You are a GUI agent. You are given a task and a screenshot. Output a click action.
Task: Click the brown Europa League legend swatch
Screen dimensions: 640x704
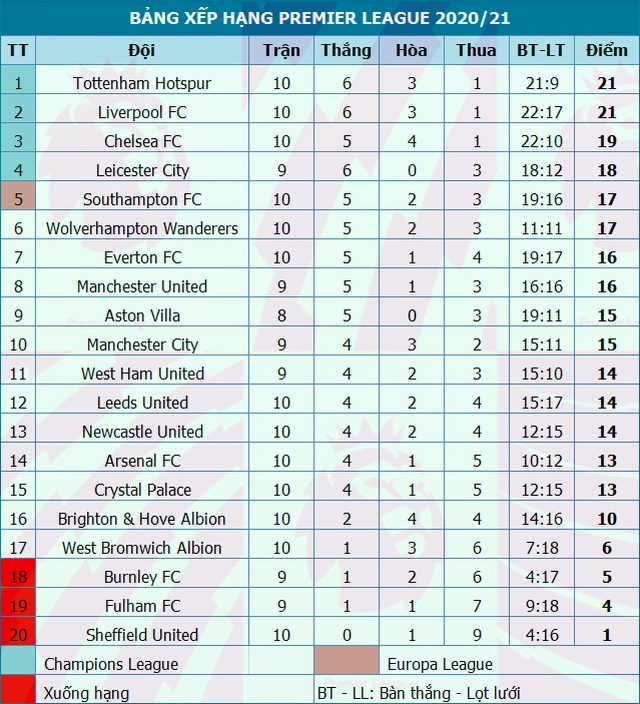click(x=346, y=663)
